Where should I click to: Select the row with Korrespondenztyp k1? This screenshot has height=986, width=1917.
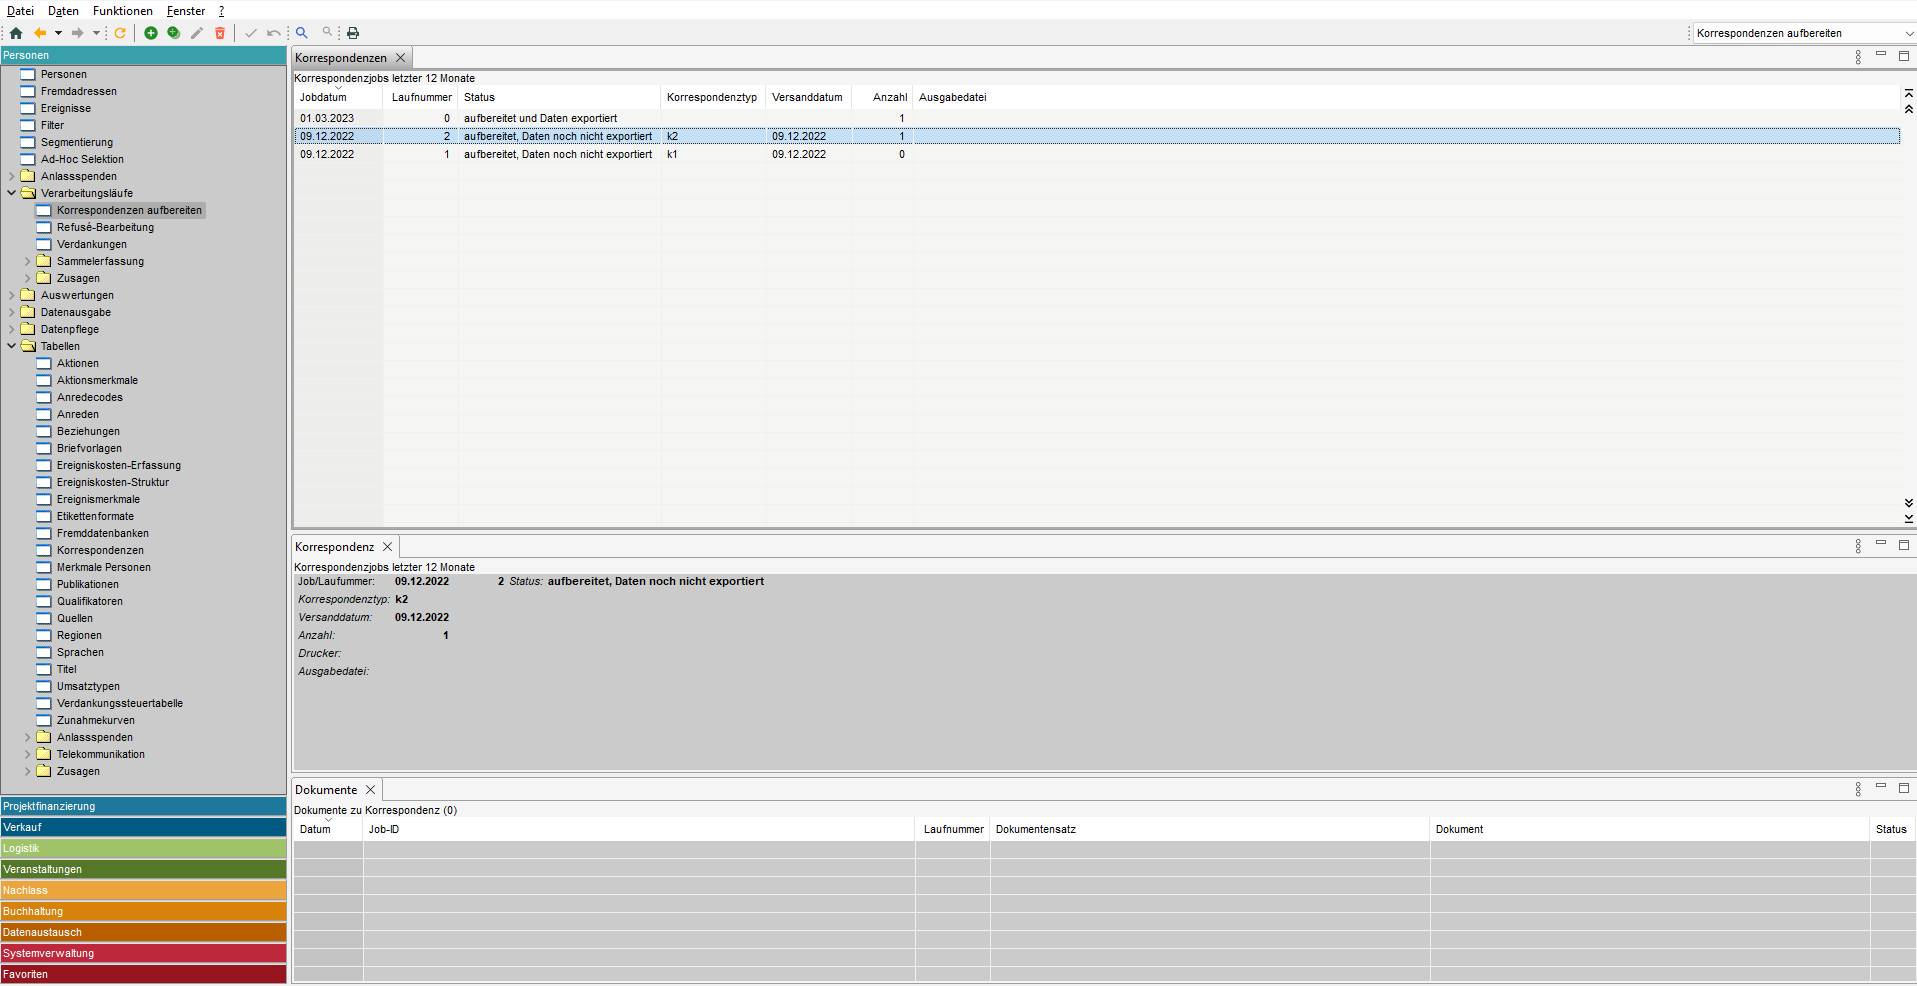pos(672,154)
